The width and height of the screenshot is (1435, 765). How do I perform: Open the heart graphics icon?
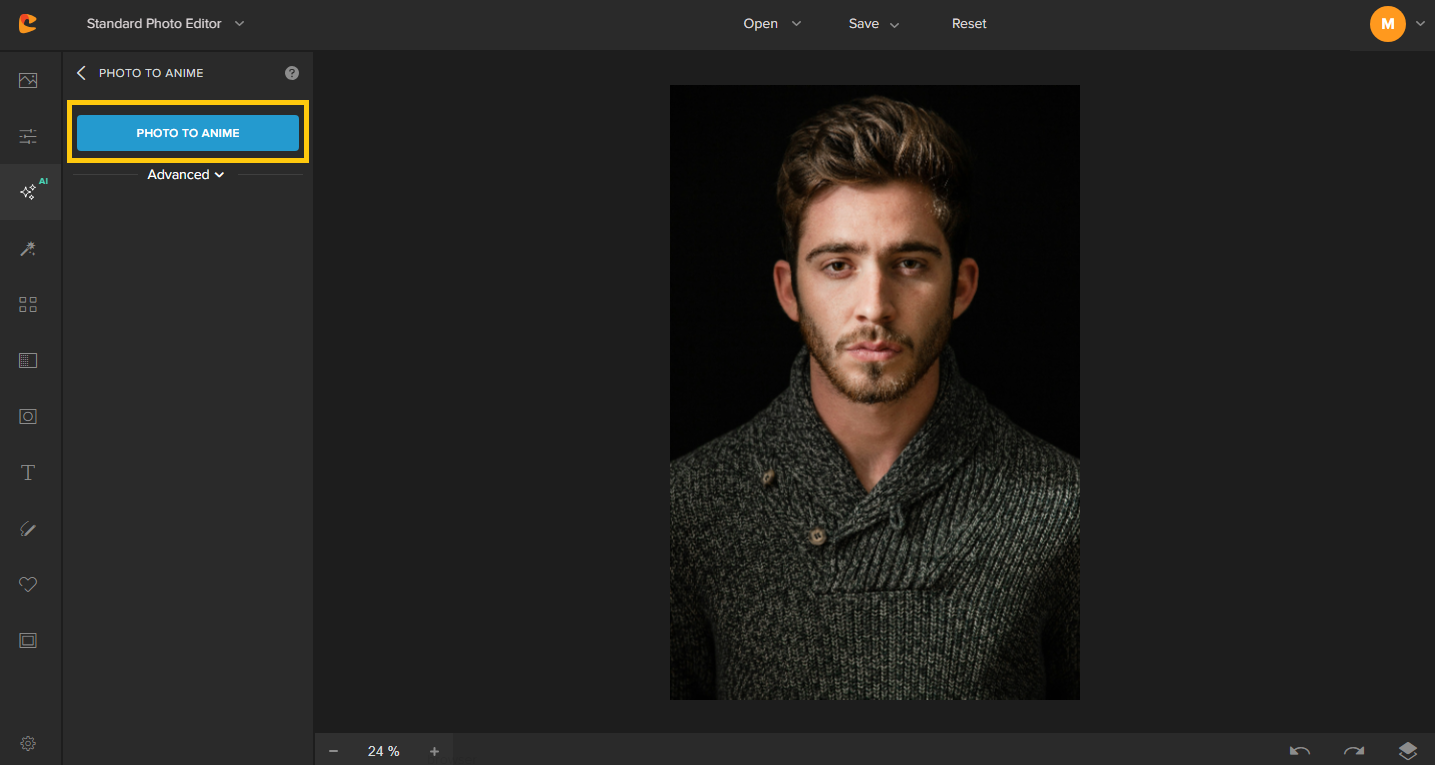point(28,585)
